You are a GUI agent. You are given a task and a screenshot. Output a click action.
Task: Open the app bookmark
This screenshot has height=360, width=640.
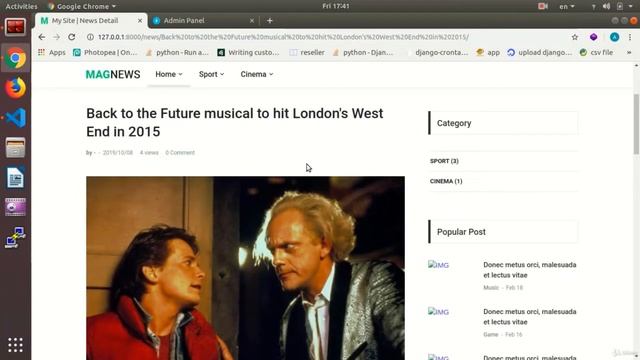[488, 52]
